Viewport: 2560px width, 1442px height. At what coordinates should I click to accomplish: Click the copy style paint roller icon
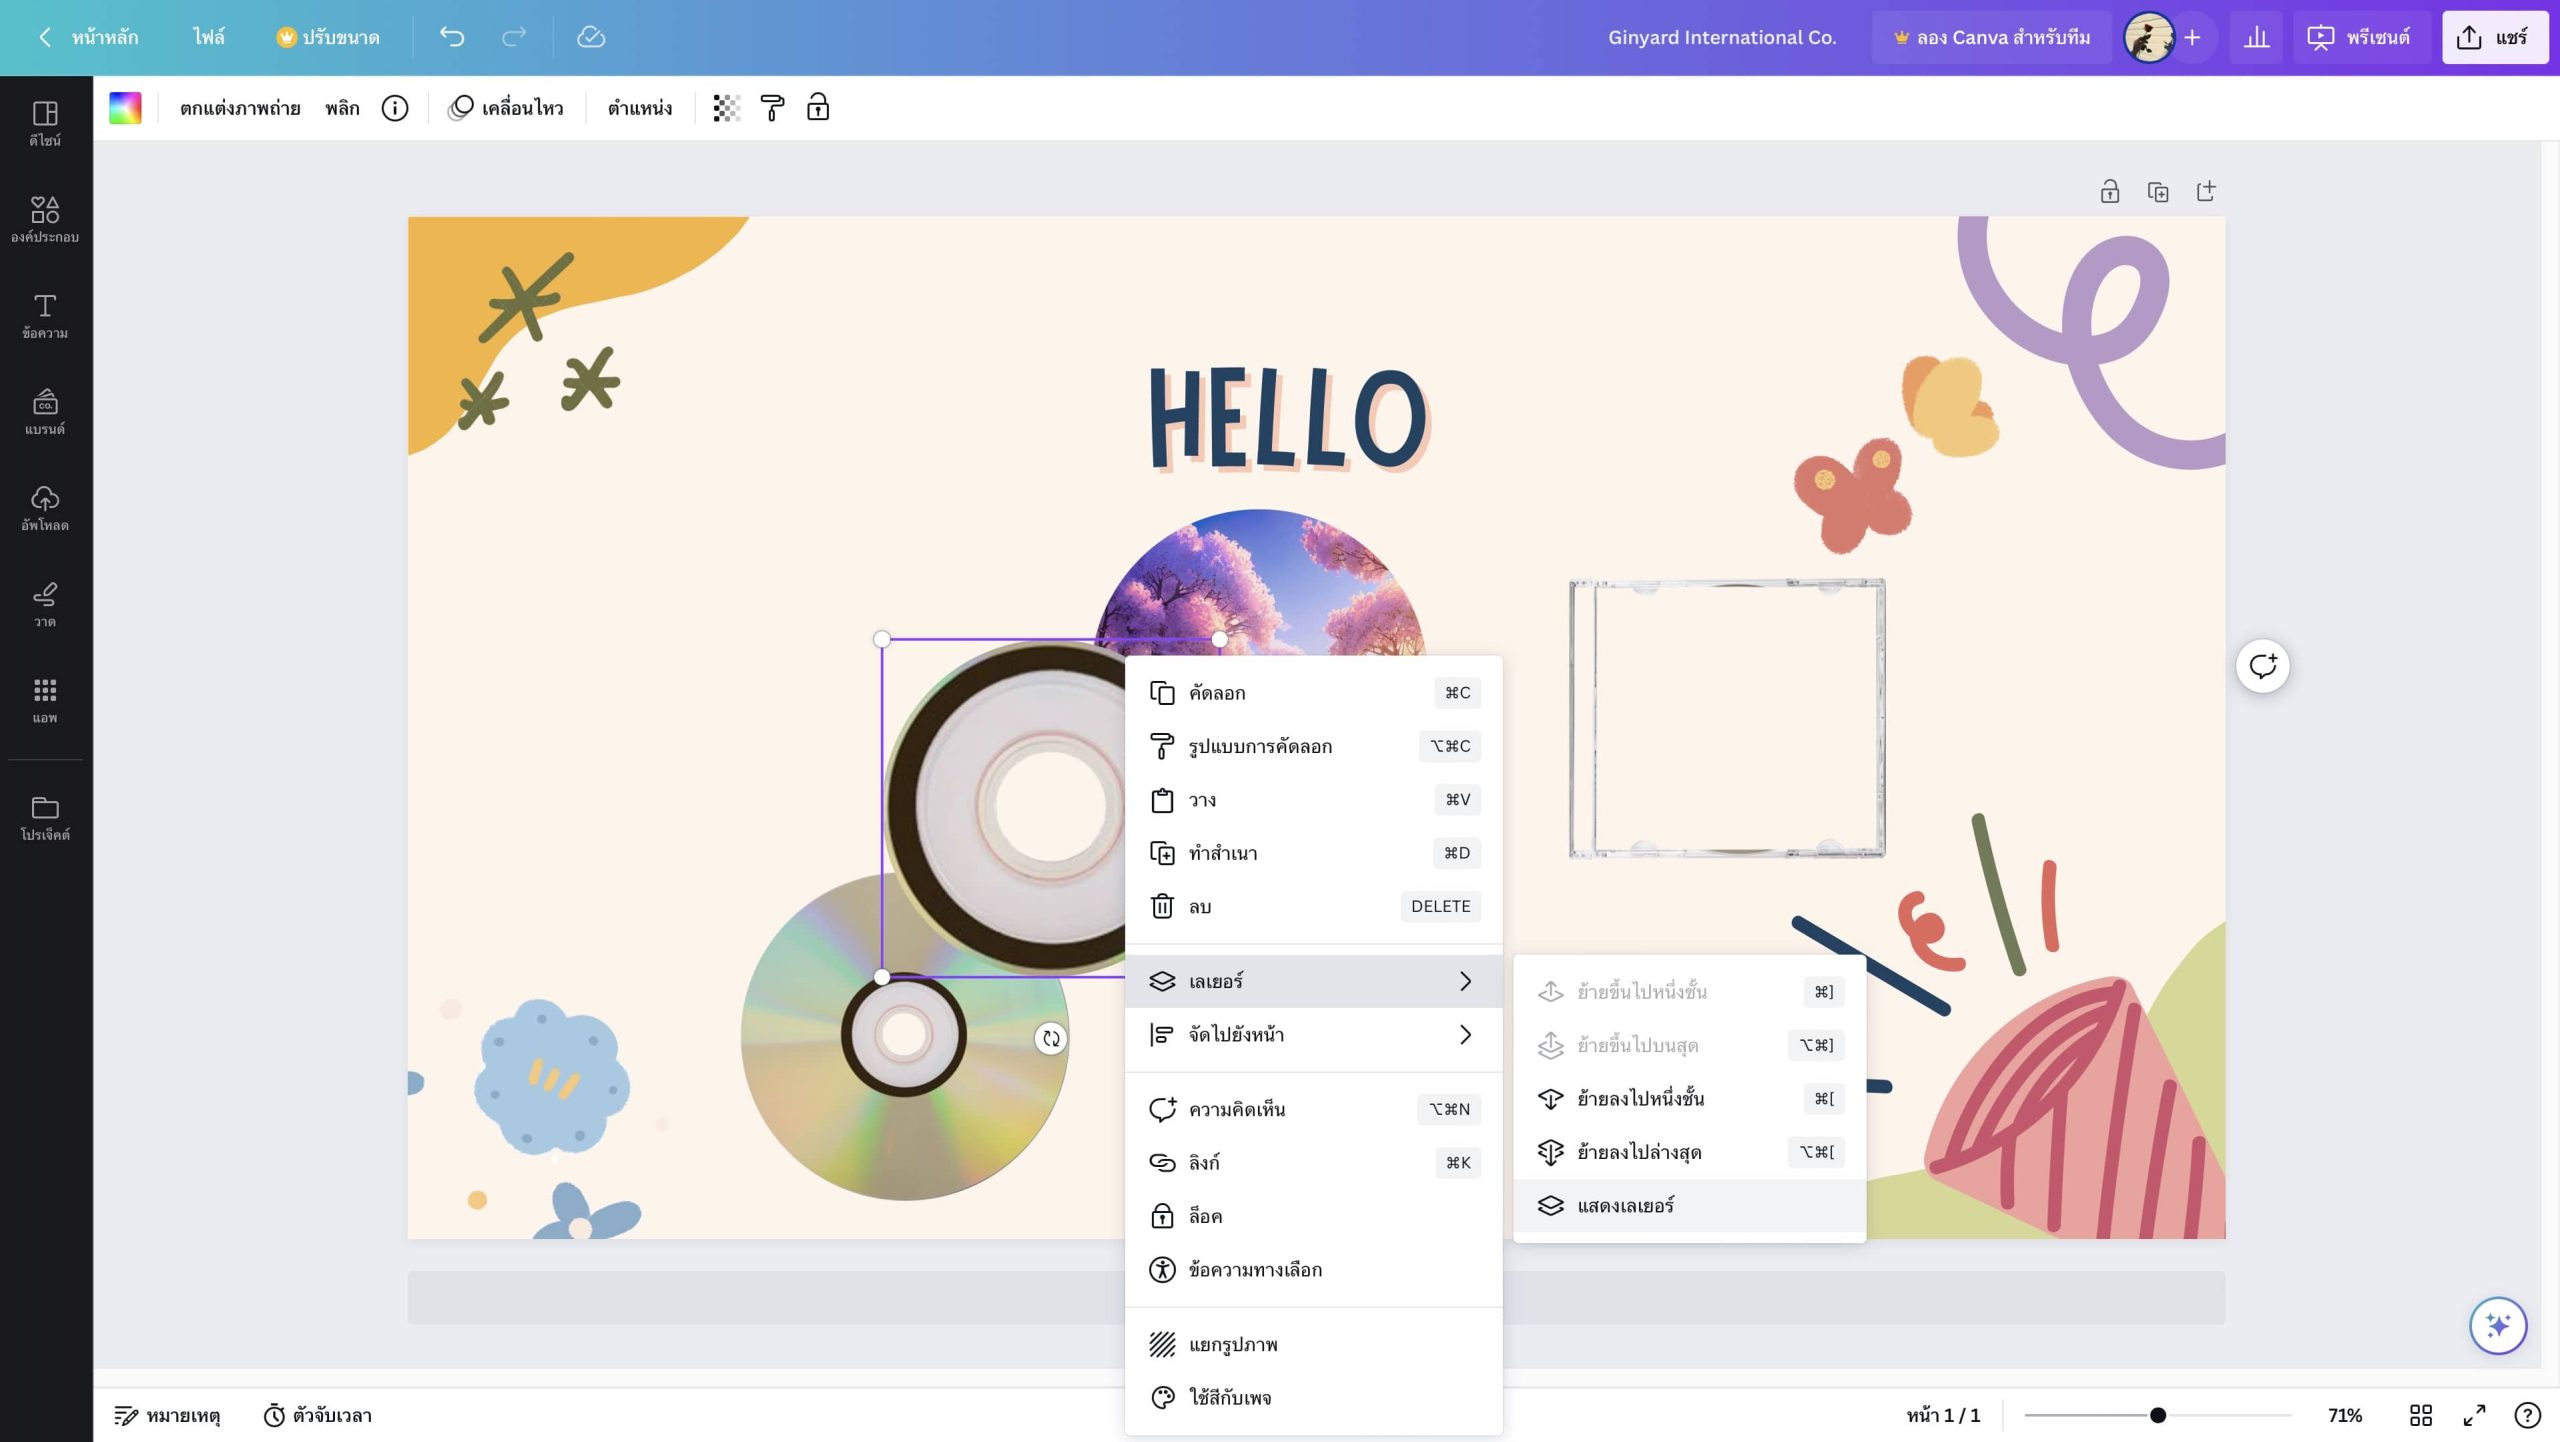(772, 108)
